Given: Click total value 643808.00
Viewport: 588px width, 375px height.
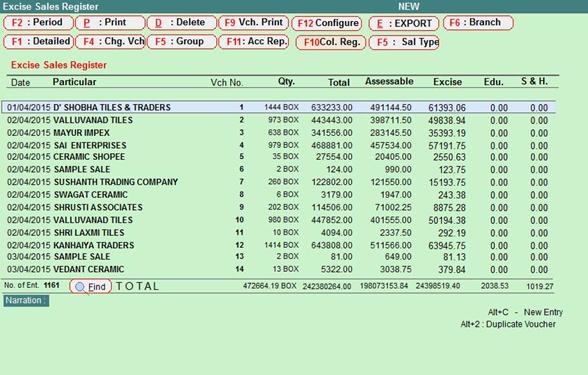Looking at the screenshot, I should click(332, 246).
